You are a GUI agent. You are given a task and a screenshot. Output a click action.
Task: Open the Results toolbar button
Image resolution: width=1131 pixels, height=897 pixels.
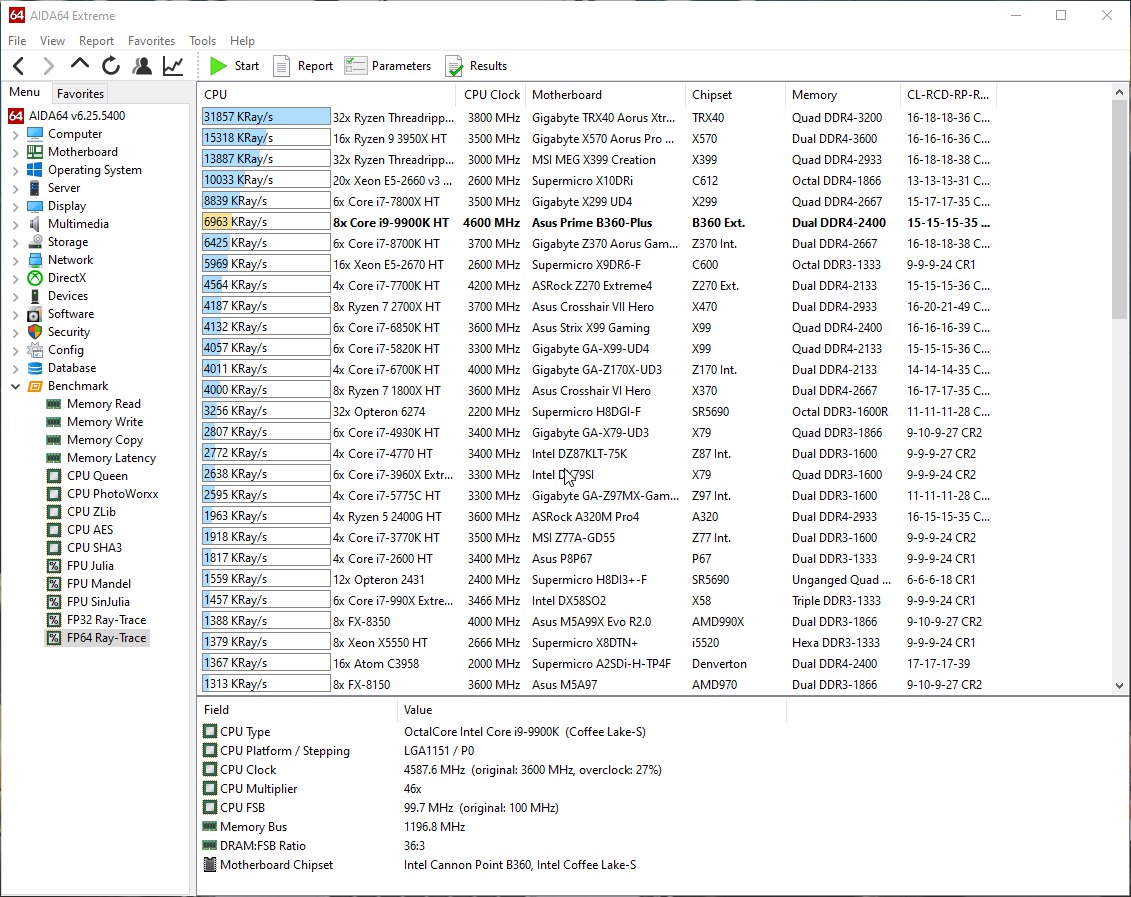point(476,66)
